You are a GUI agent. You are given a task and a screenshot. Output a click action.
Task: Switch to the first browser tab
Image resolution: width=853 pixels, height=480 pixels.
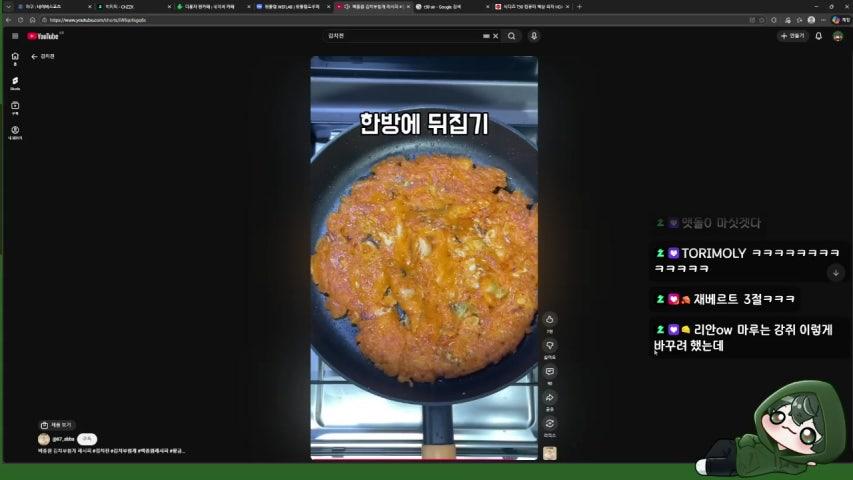click(51, 7)
